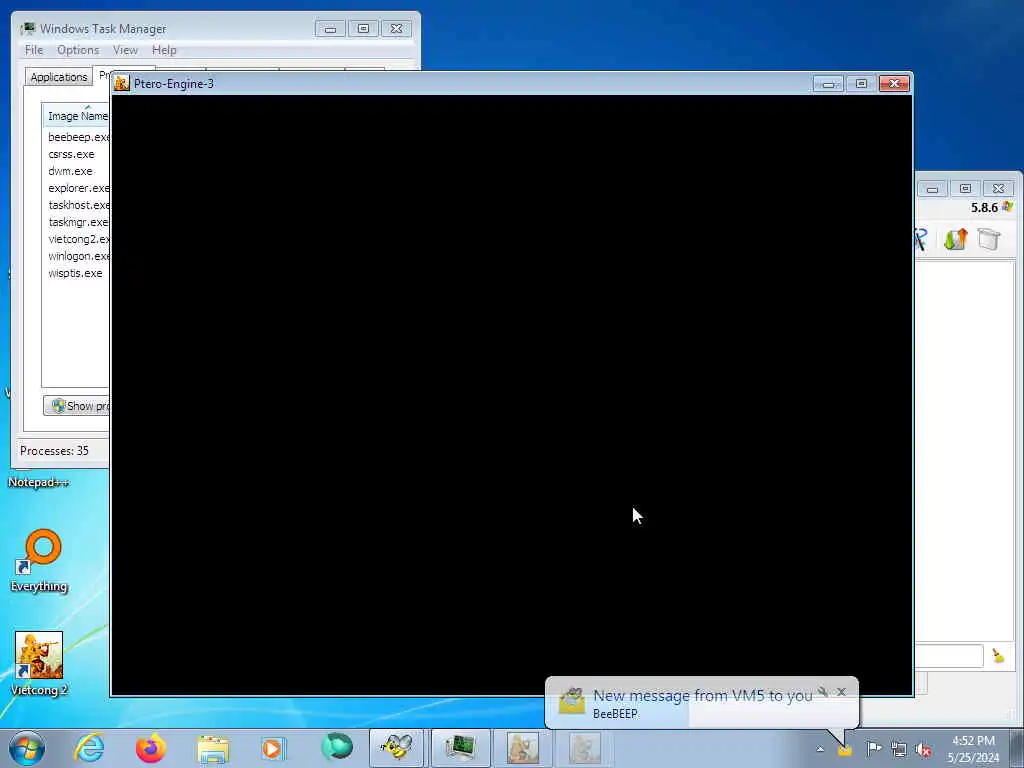The height and width of the screenshot is (768, 1024).
Task: Switch to the BeeBEEP taskbar button
Action: pos(397,748)
